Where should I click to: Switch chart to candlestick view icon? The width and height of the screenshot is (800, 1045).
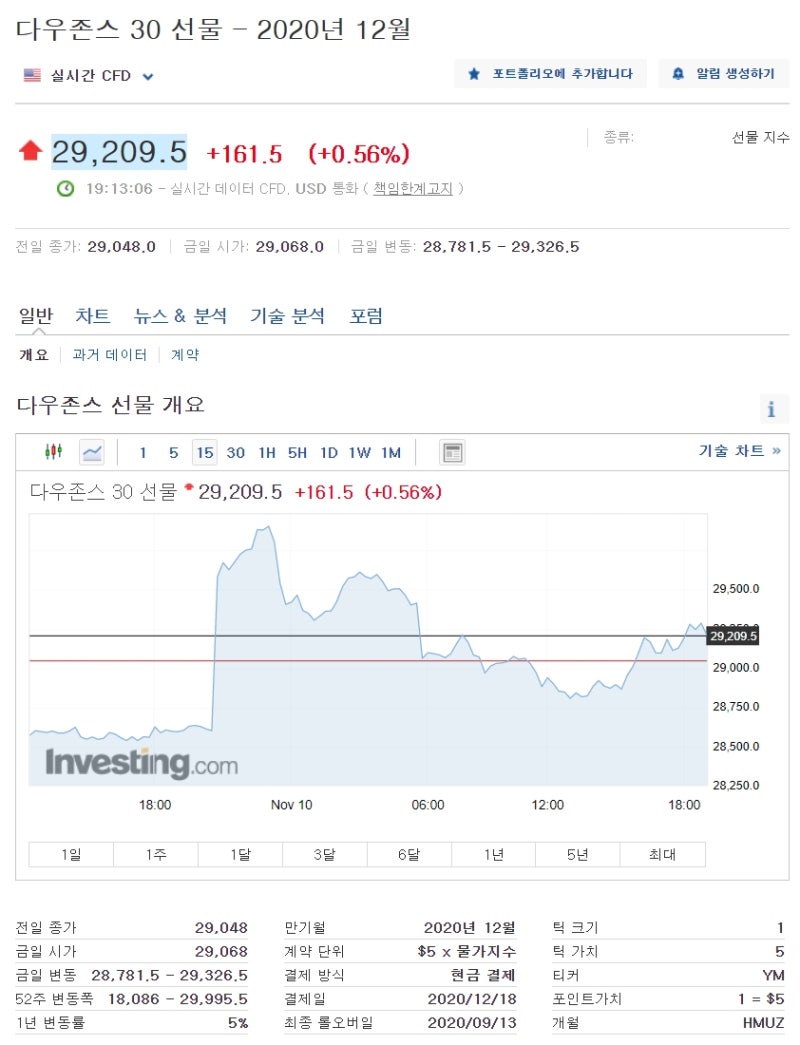54,452
